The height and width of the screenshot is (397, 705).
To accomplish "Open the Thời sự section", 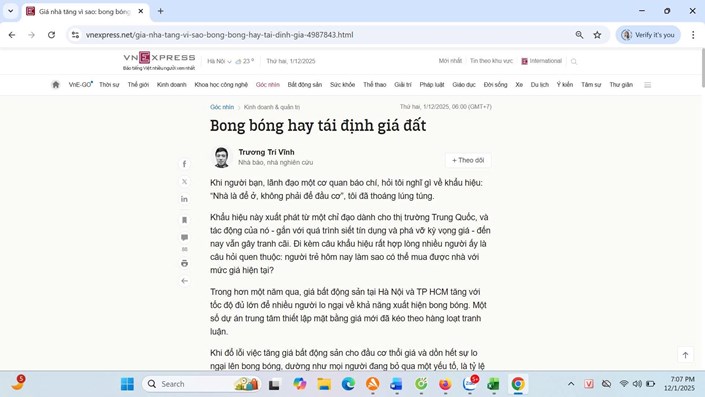I will 109,85.
